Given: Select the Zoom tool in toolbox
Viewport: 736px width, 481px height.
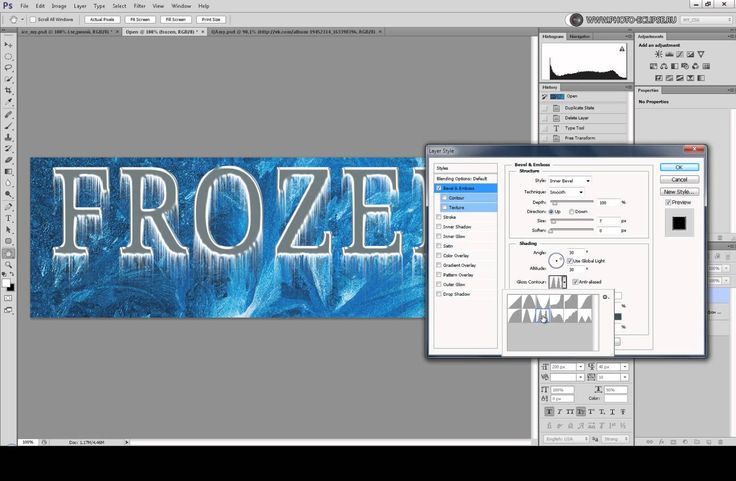Looking at the screenshot, I should tap(8, 265).
